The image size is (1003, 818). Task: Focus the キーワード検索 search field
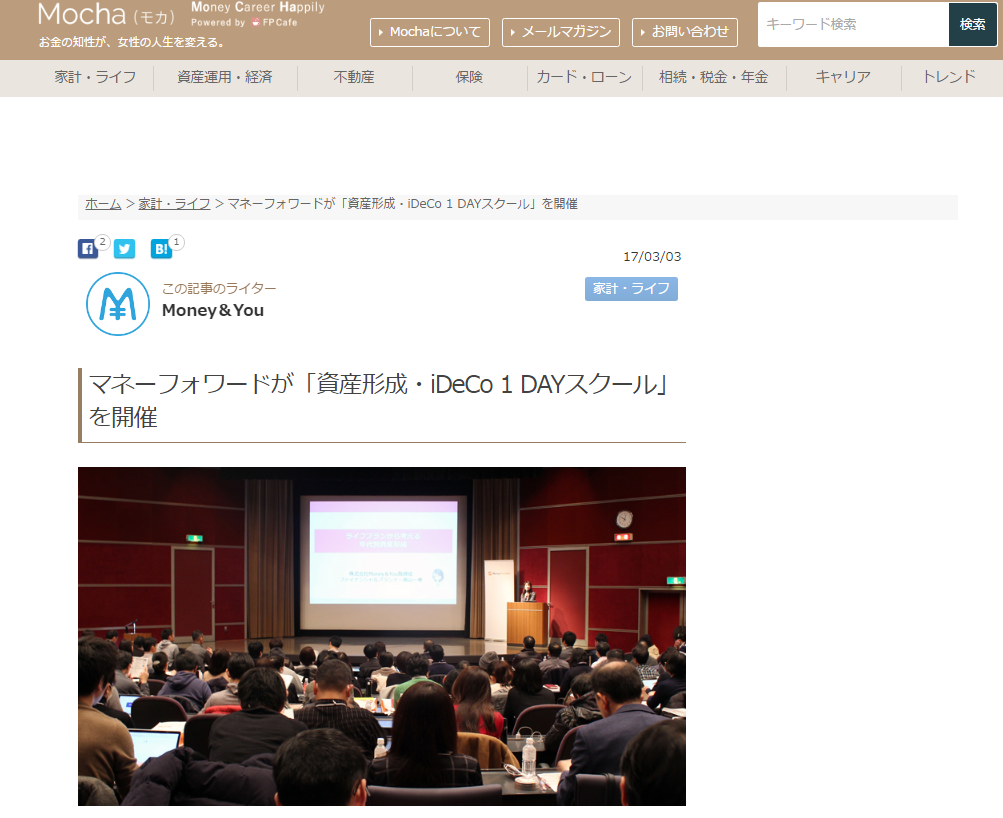tap(853, 24)
